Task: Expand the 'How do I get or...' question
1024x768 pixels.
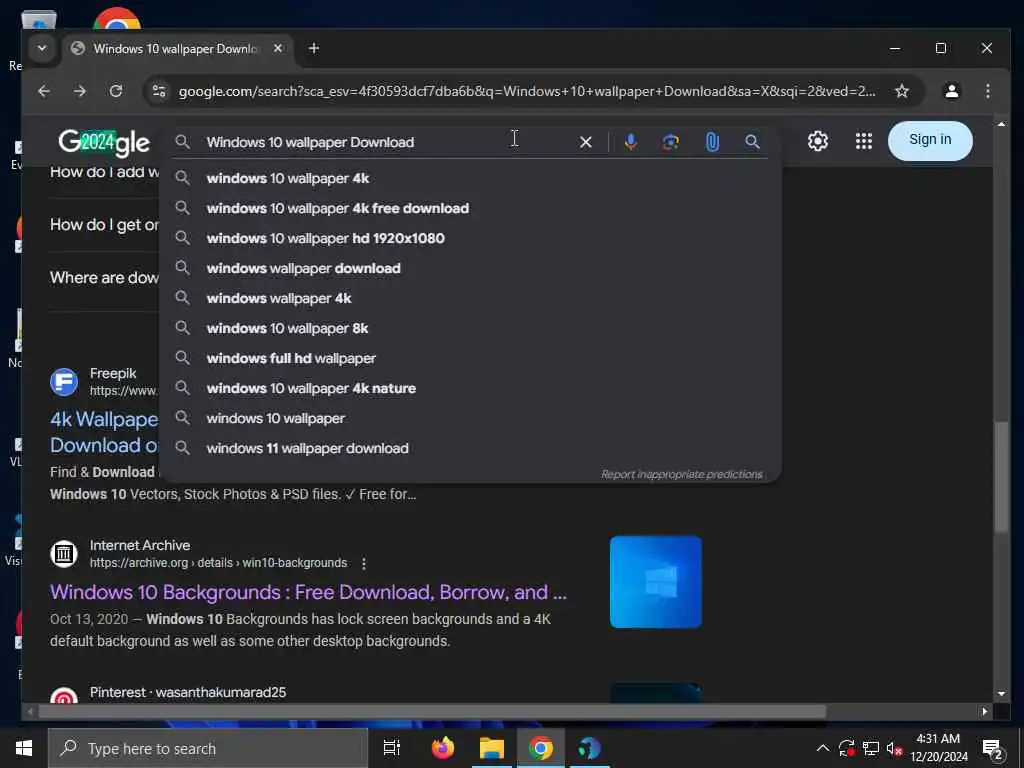Action: coord(104,225)
